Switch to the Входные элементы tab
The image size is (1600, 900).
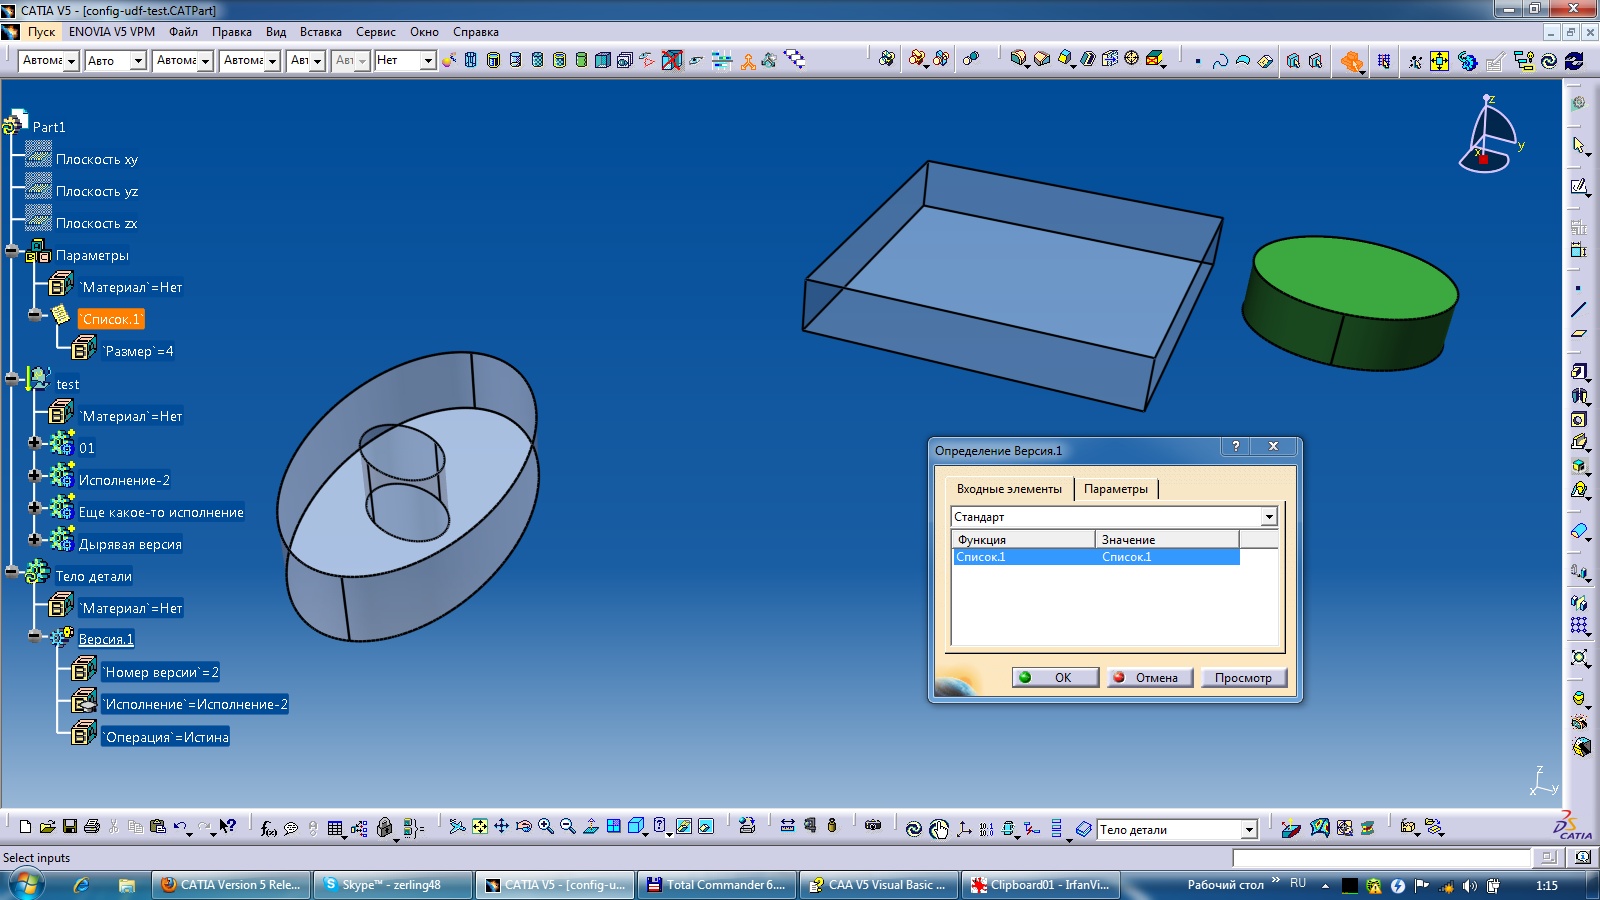[1009, 489]
